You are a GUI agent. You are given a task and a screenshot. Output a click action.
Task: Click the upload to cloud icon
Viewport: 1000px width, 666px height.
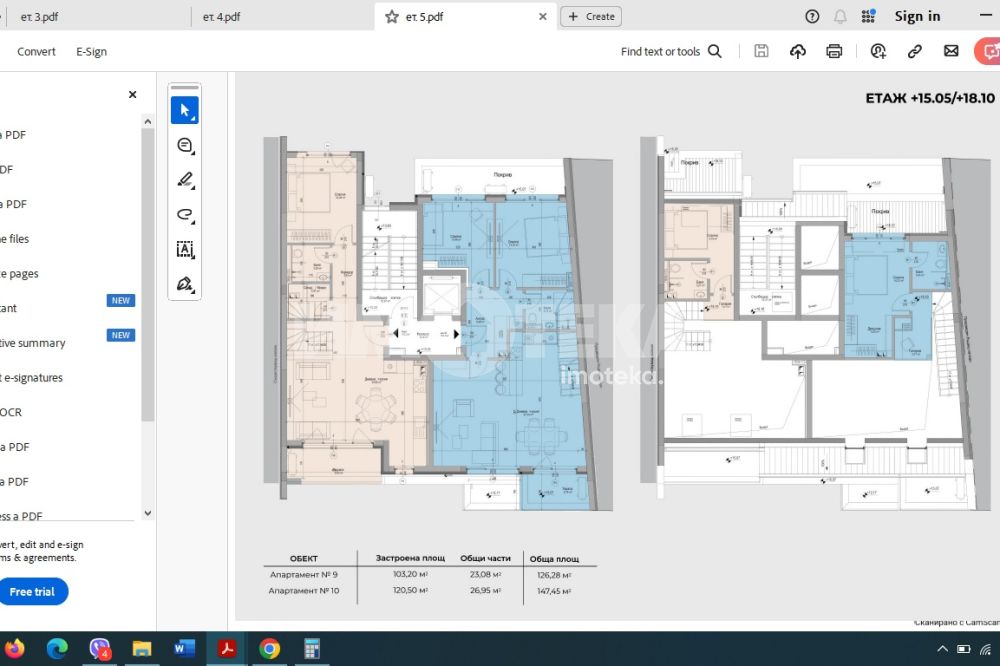(x=797, y=52)
